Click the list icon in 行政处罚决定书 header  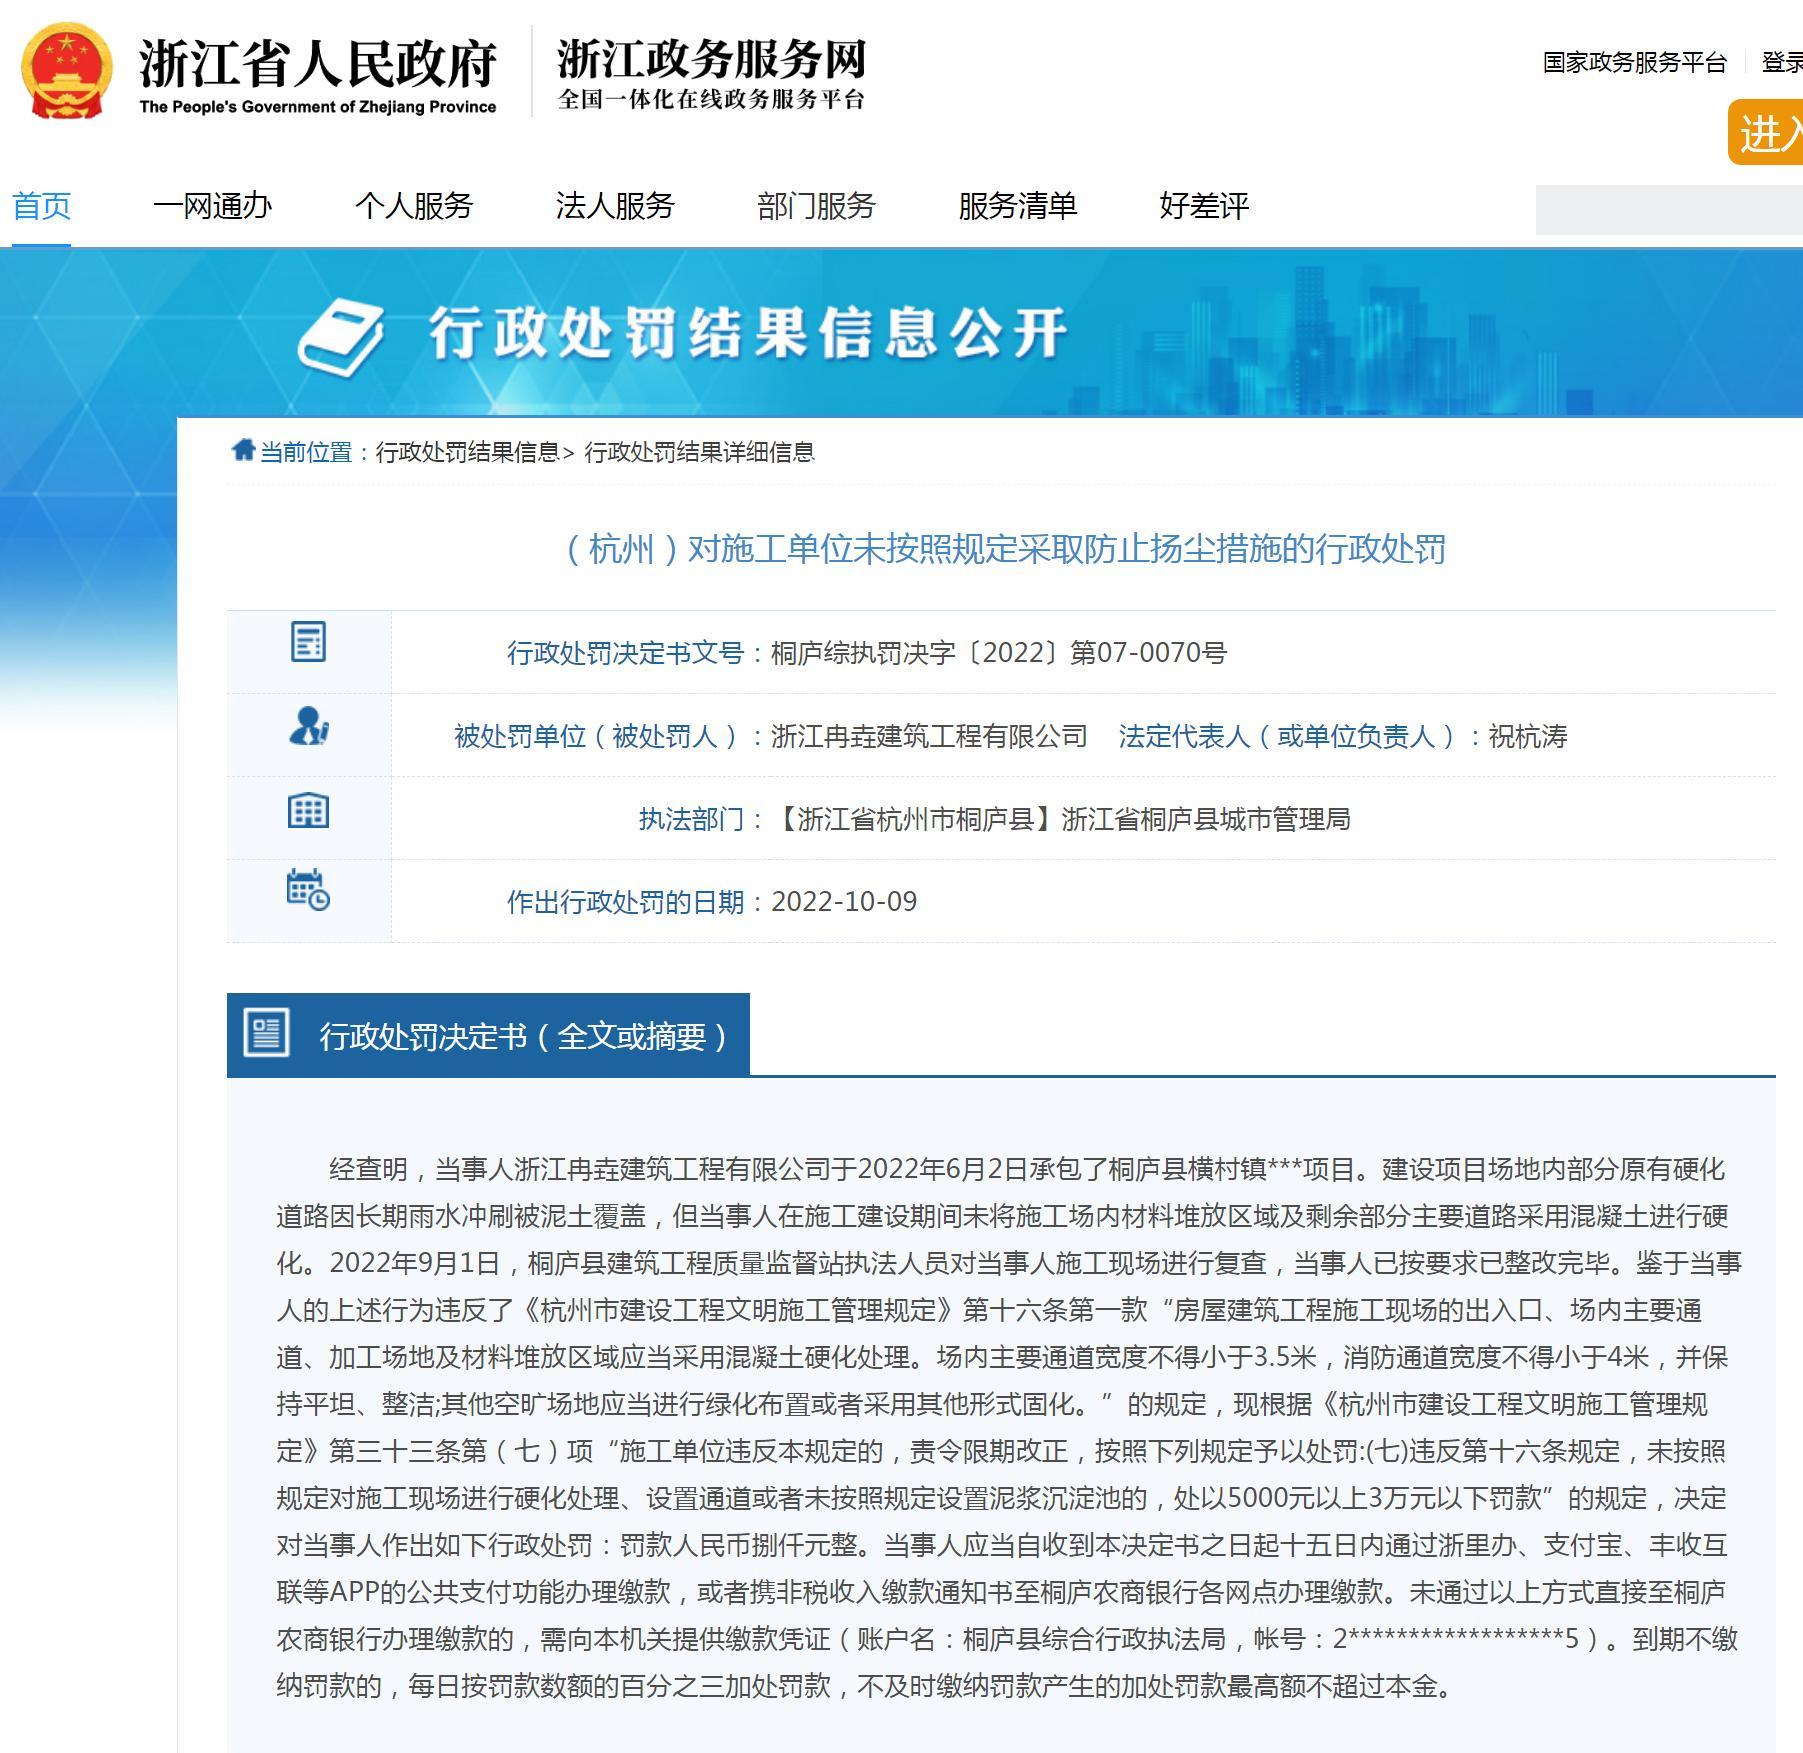[266, 1033]
